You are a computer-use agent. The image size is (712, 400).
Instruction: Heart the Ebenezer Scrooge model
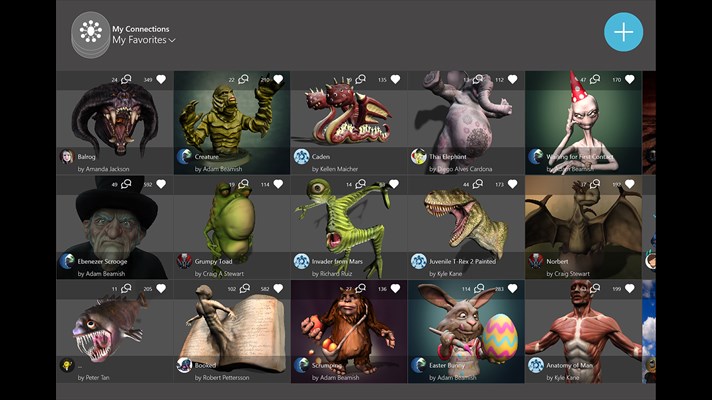pos(161,184)
